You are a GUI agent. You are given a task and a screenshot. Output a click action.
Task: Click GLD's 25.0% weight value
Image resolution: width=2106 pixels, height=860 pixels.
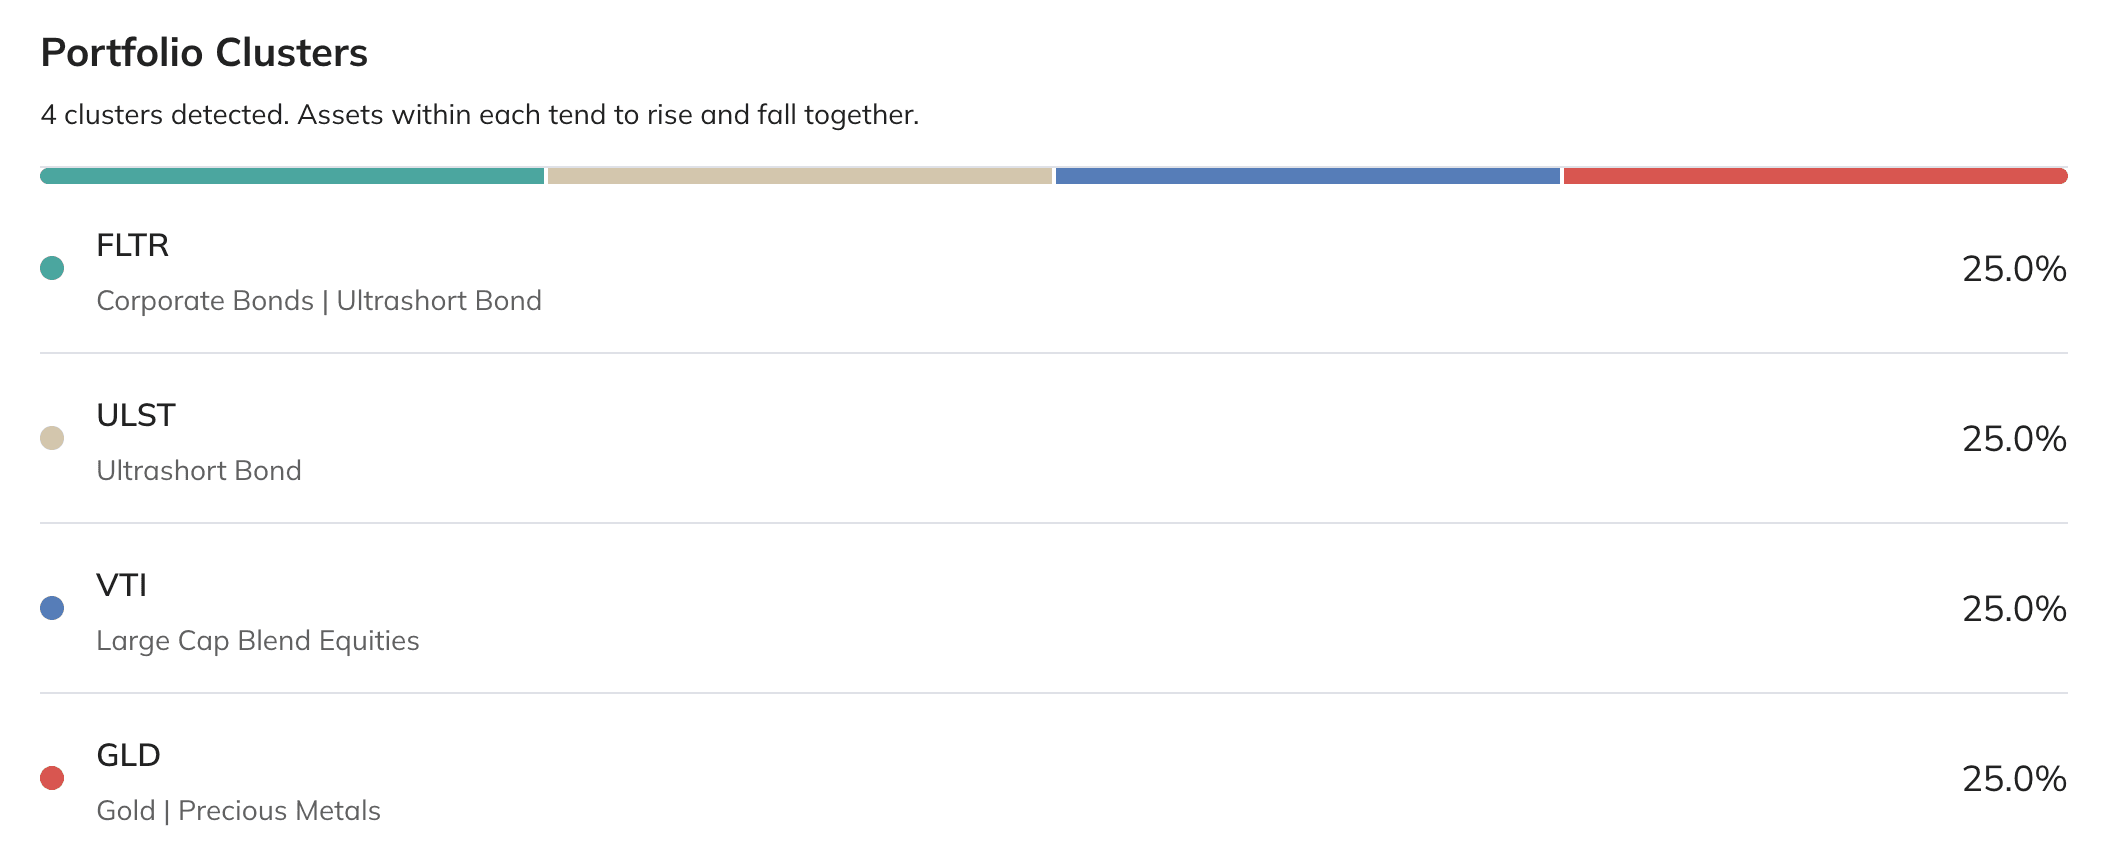[2014, 779]
